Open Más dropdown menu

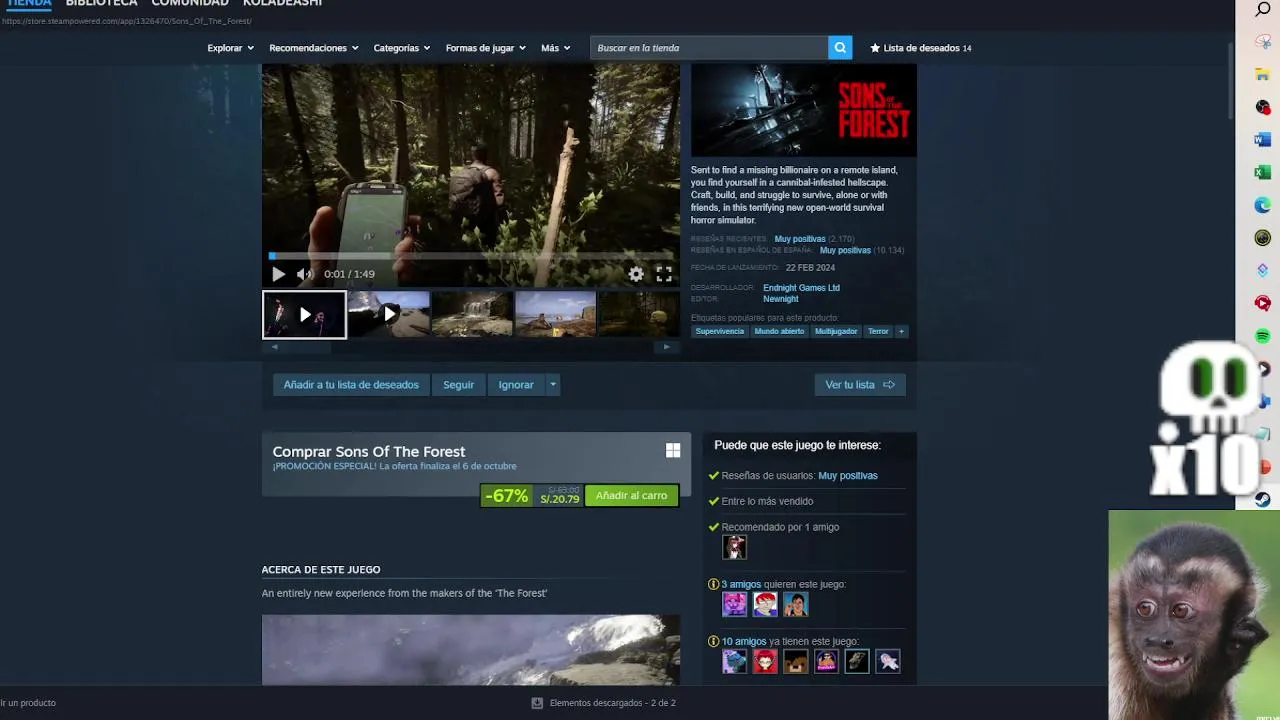(556, 48)
